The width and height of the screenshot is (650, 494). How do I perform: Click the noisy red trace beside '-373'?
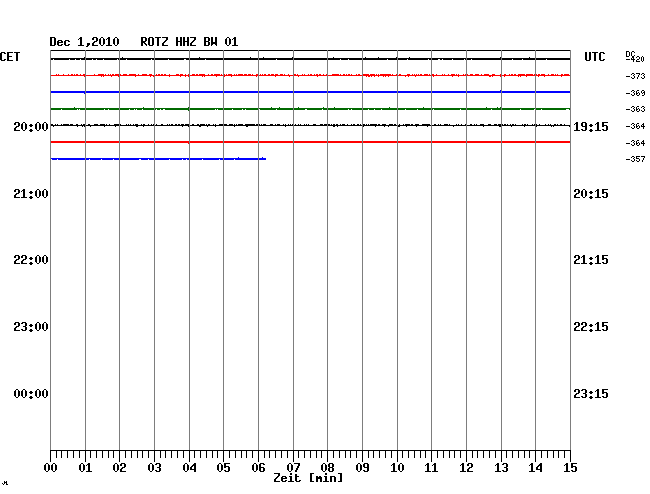pyautogui.click(x=310, y=75)
